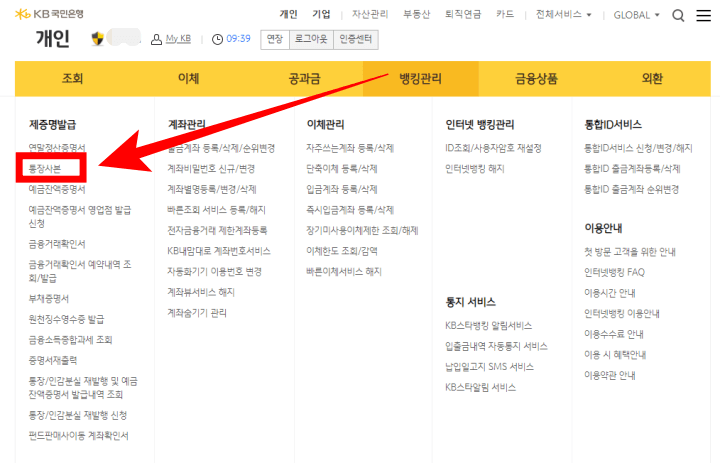Open the 뱅킹관리 main menu tab
Viewport: 720px width, 463px height.
coord(421,79)
